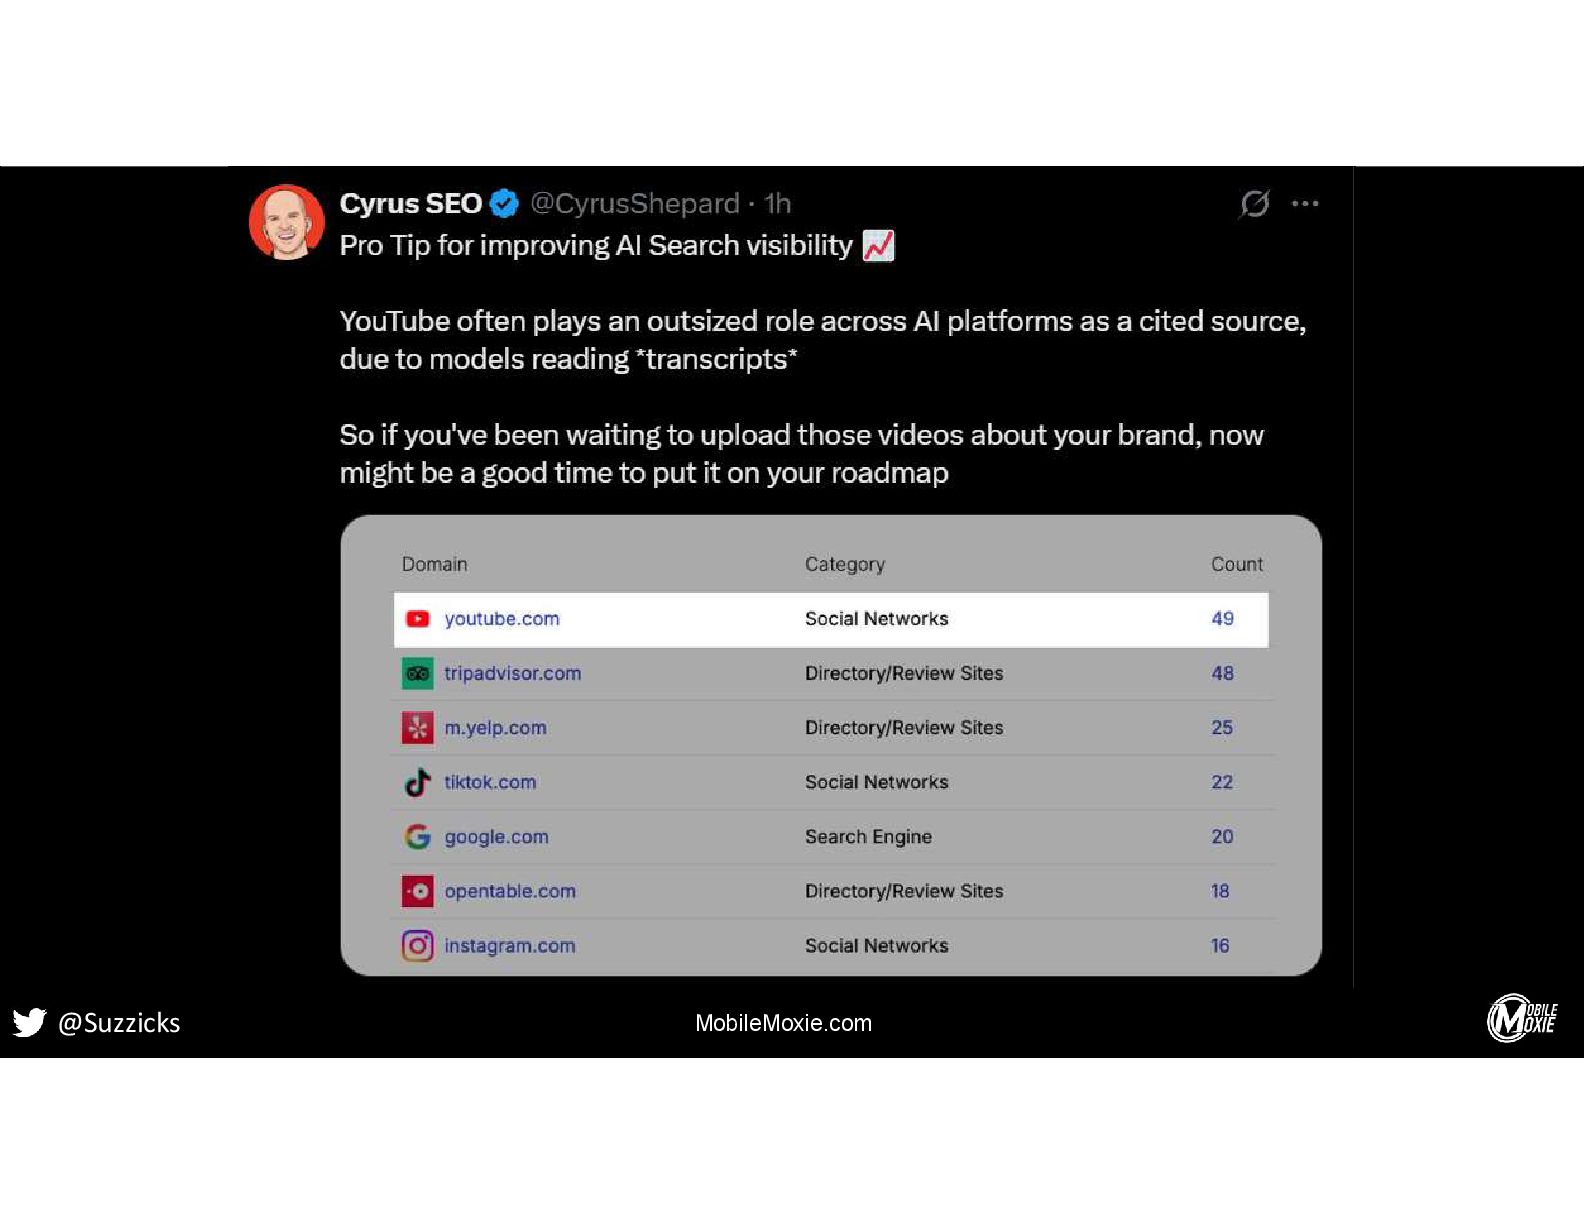
Task: Open the tripadvisor.com domain link
Action: coord(513,673)
